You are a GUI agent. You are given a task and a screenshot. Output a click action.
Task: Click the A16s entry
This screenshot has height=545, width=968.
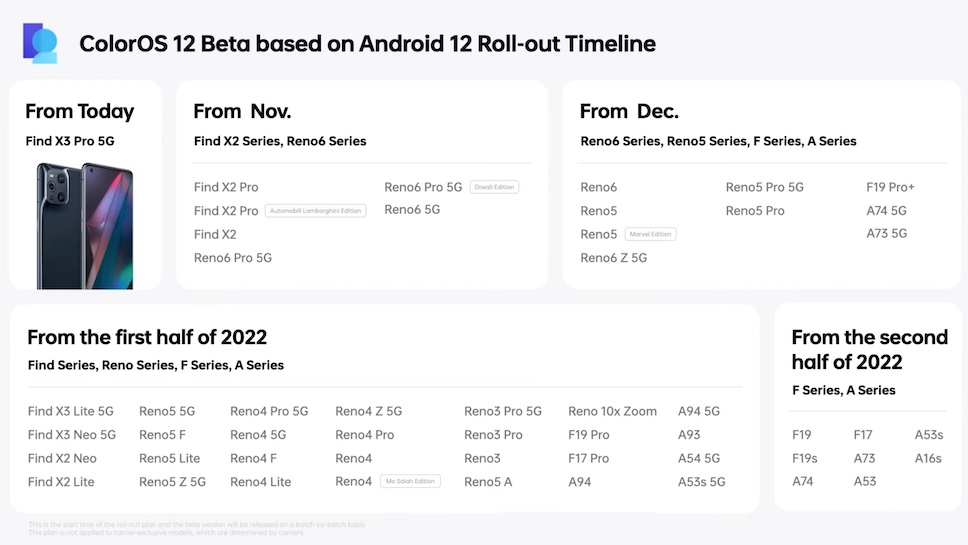tap(928, 458)
